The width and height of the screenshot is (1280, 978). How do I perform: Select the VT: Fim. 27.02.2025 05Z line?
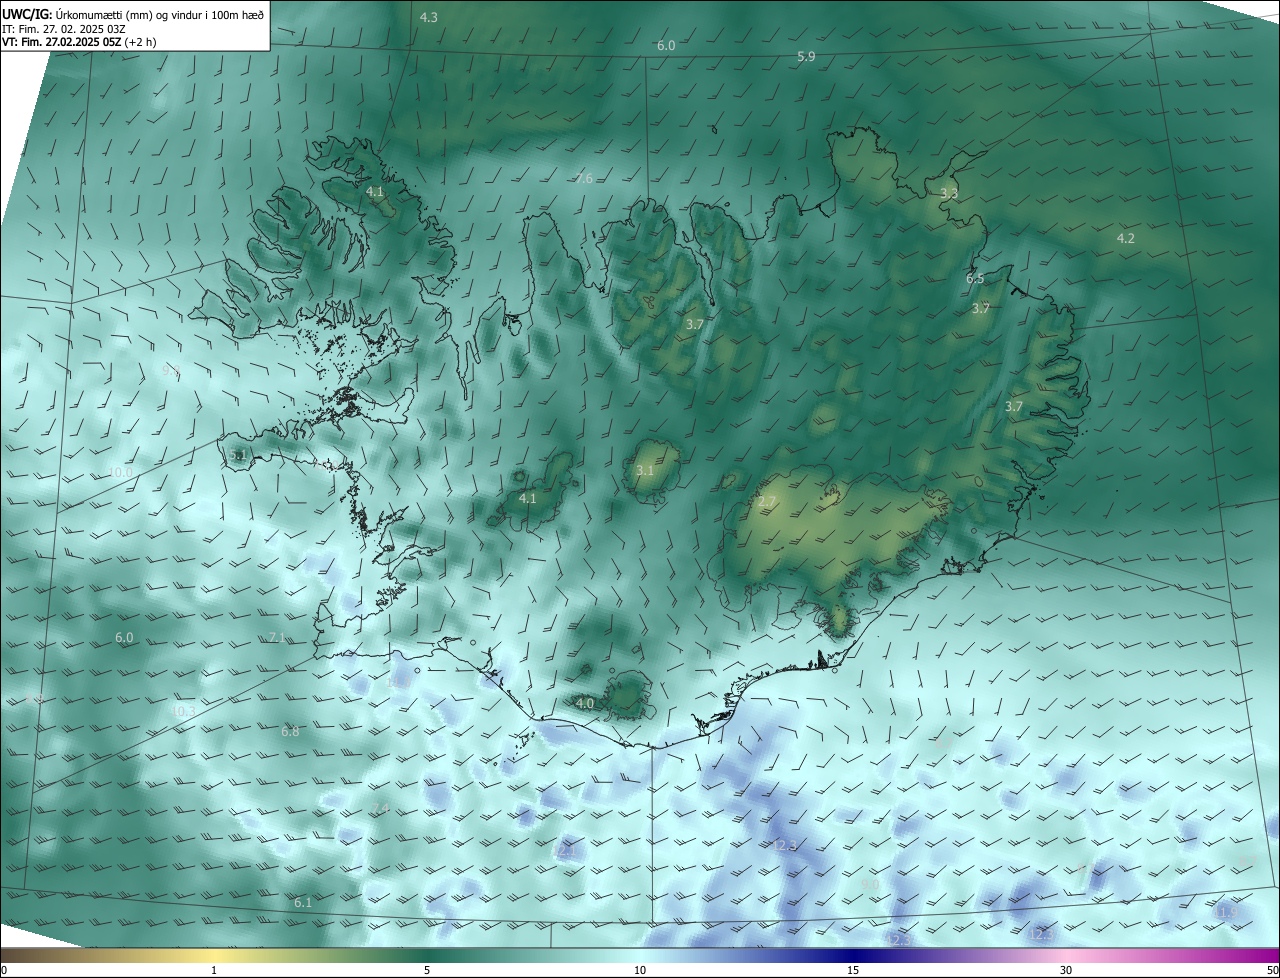point(79,42)
